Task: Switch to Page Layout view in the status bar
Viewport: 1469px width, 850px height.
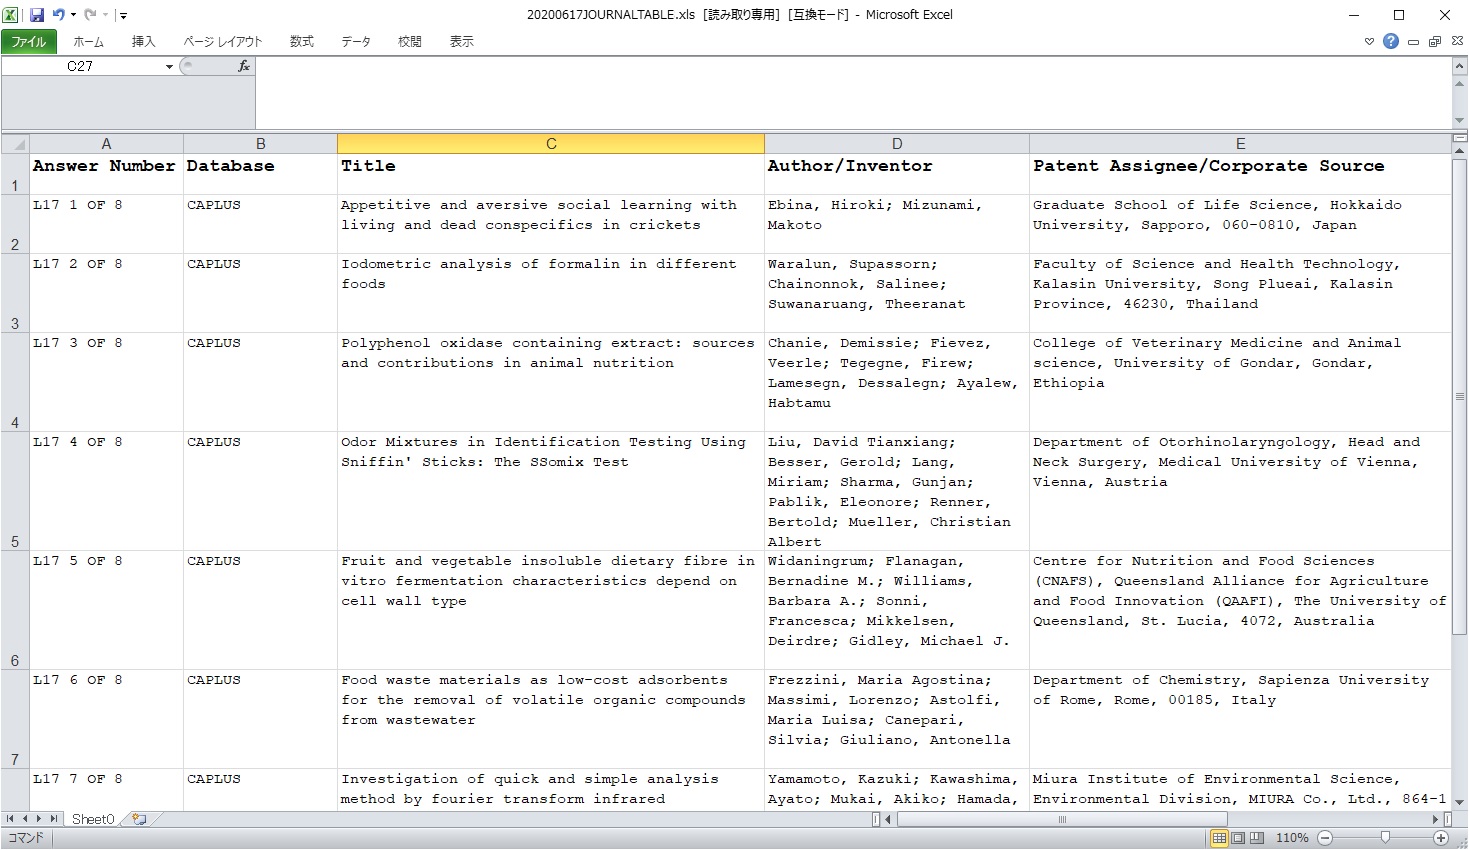Action: pyautogui.click(x=1238, y=838)
